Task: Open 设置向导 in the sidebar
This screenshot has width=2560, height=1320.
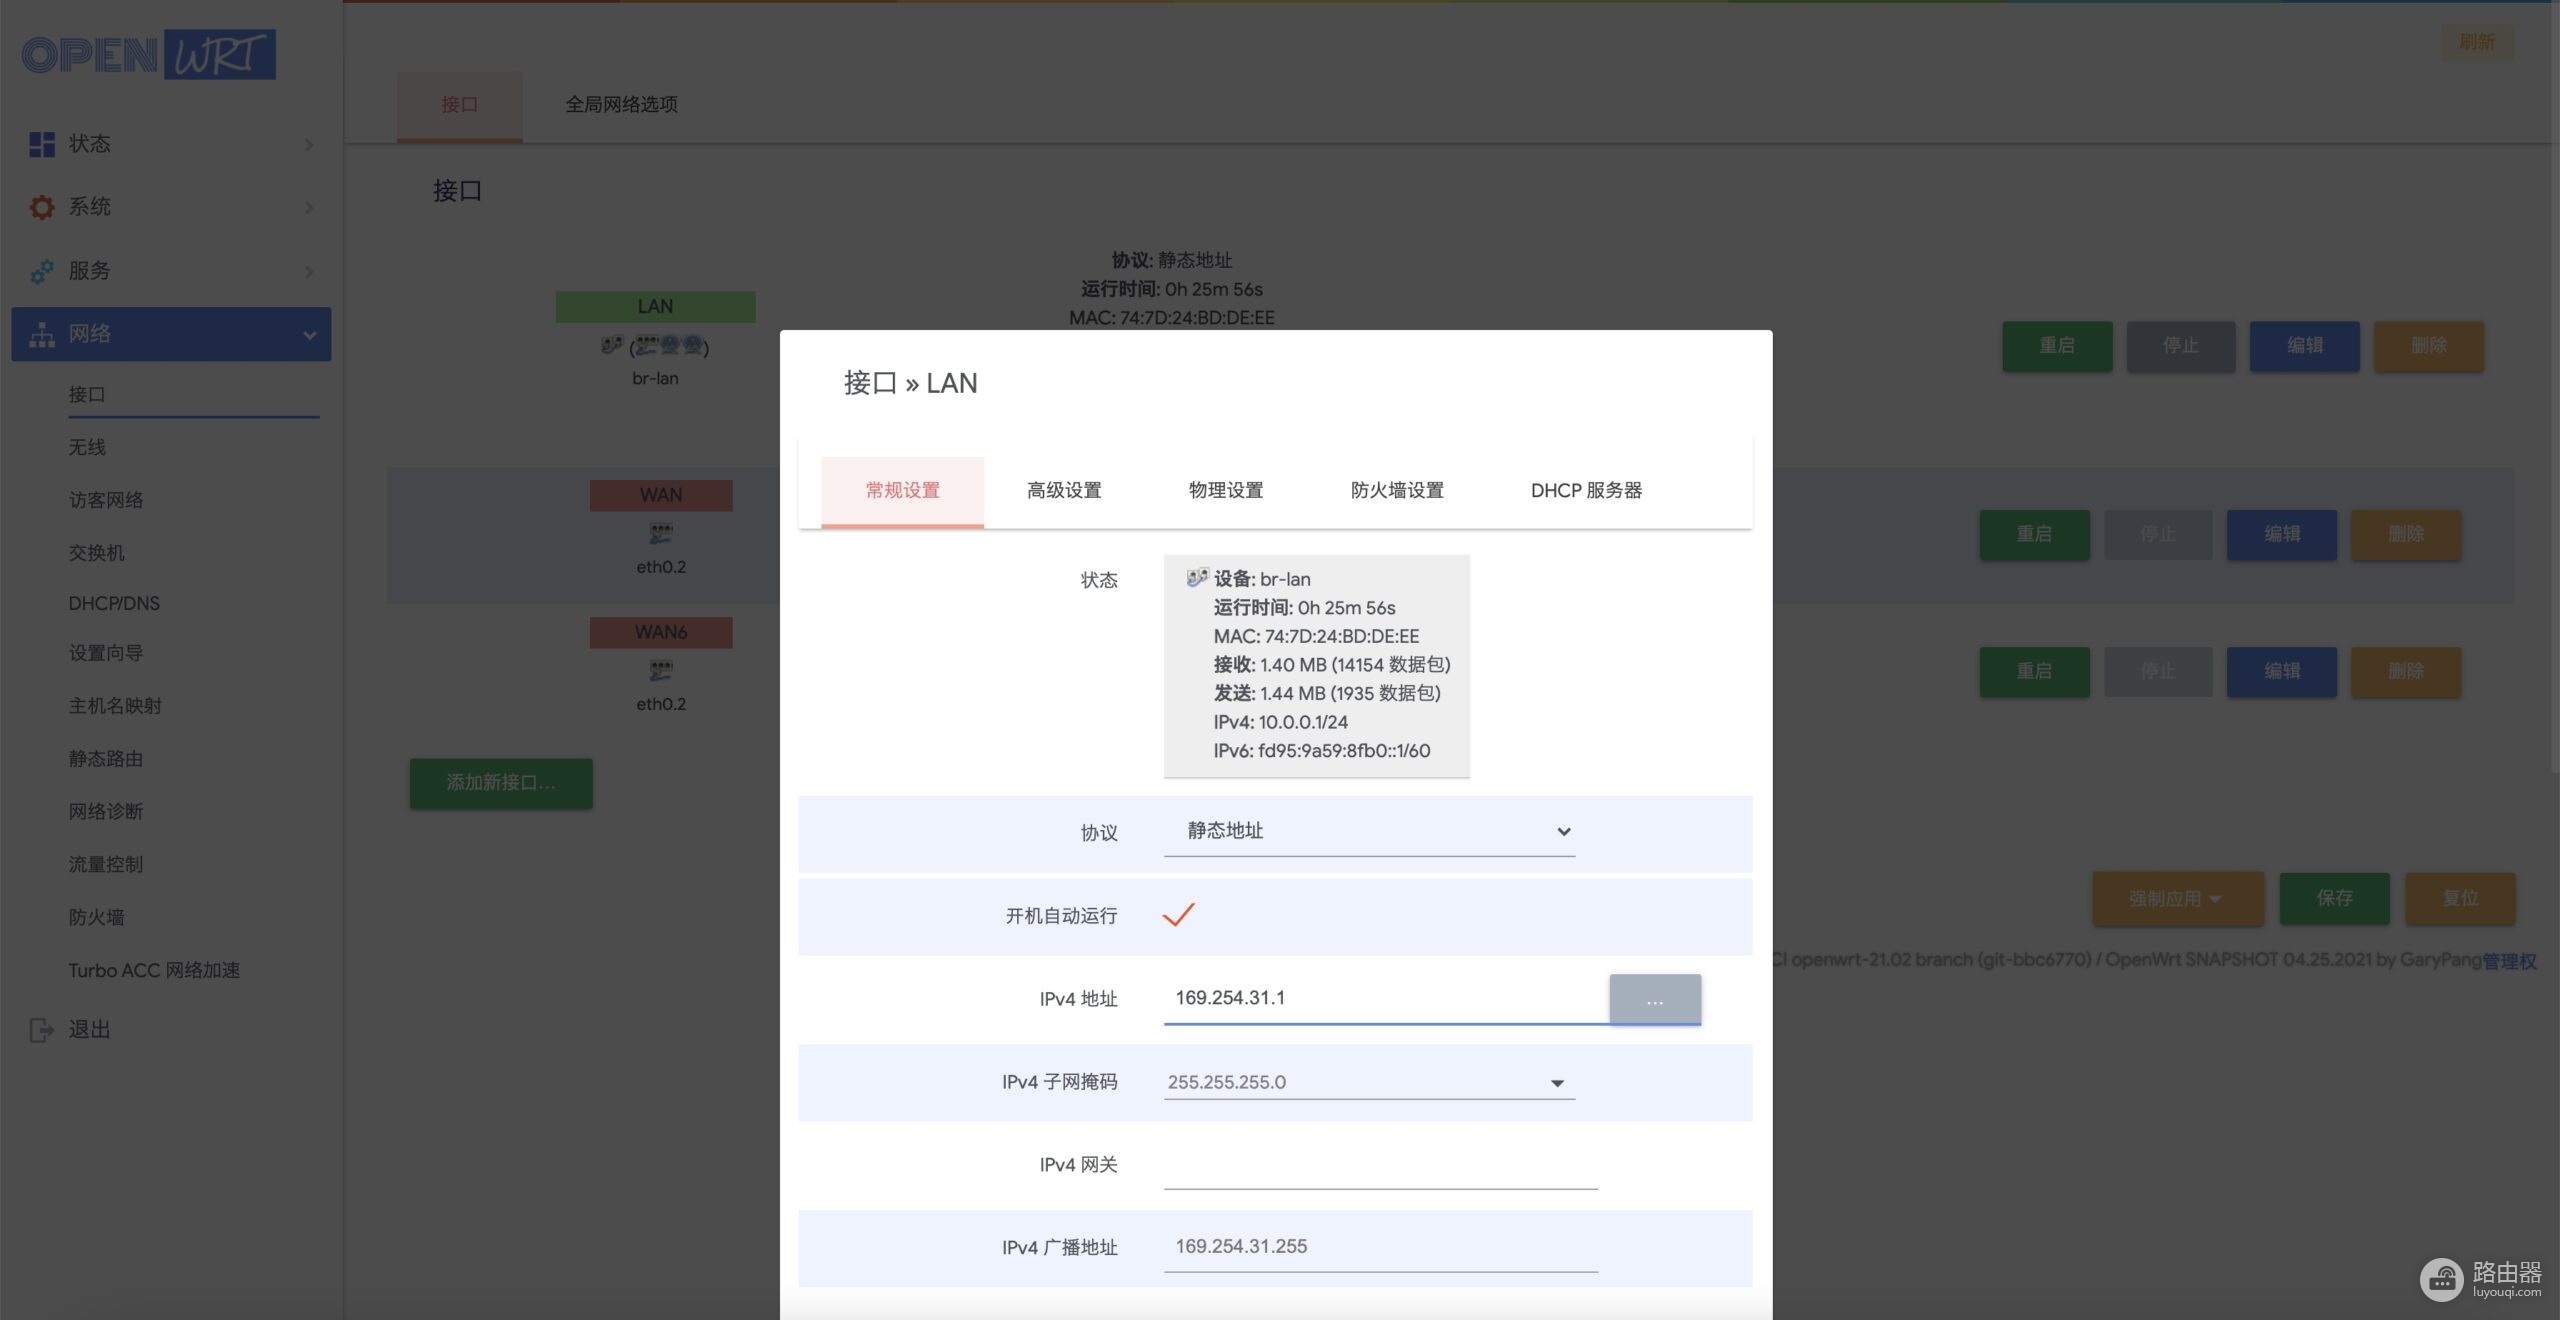Action: tap(106, 653)
